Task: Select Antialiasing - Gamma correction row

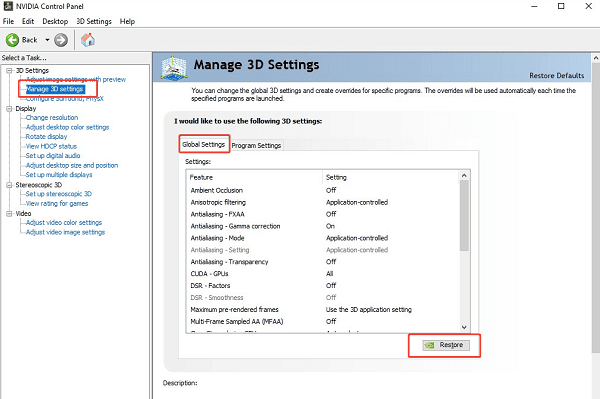Action: [x=323, y=226]
